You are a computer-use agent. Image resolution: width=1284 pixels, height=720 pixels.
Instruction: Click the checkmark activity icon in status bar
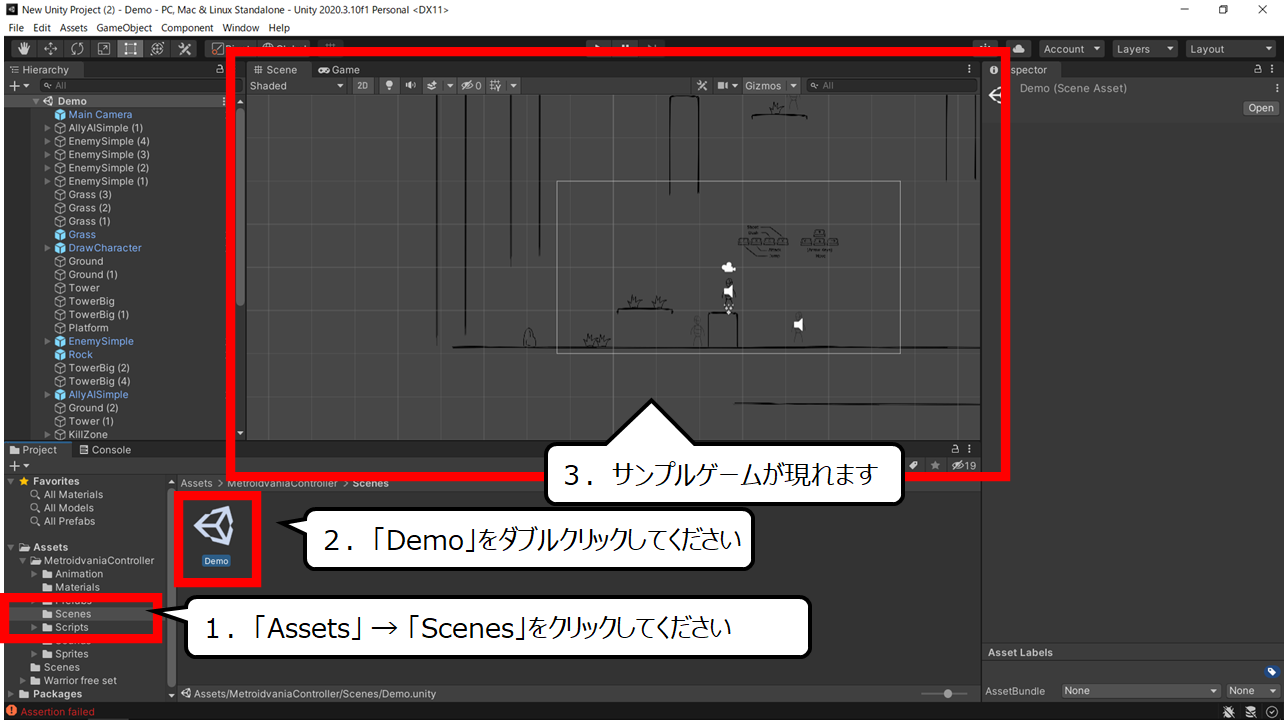(x=1270, y=712)
